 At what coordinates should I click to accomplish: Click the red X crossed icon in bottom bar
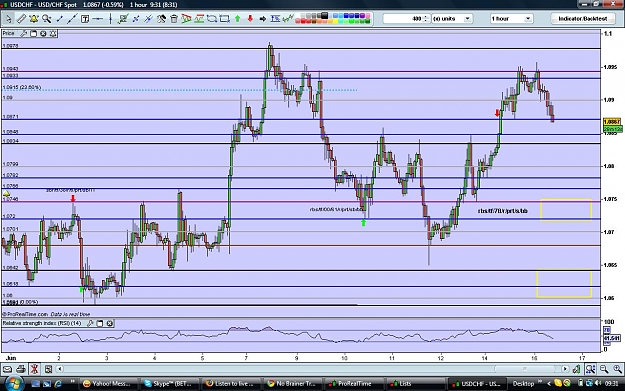pos(34,369)
